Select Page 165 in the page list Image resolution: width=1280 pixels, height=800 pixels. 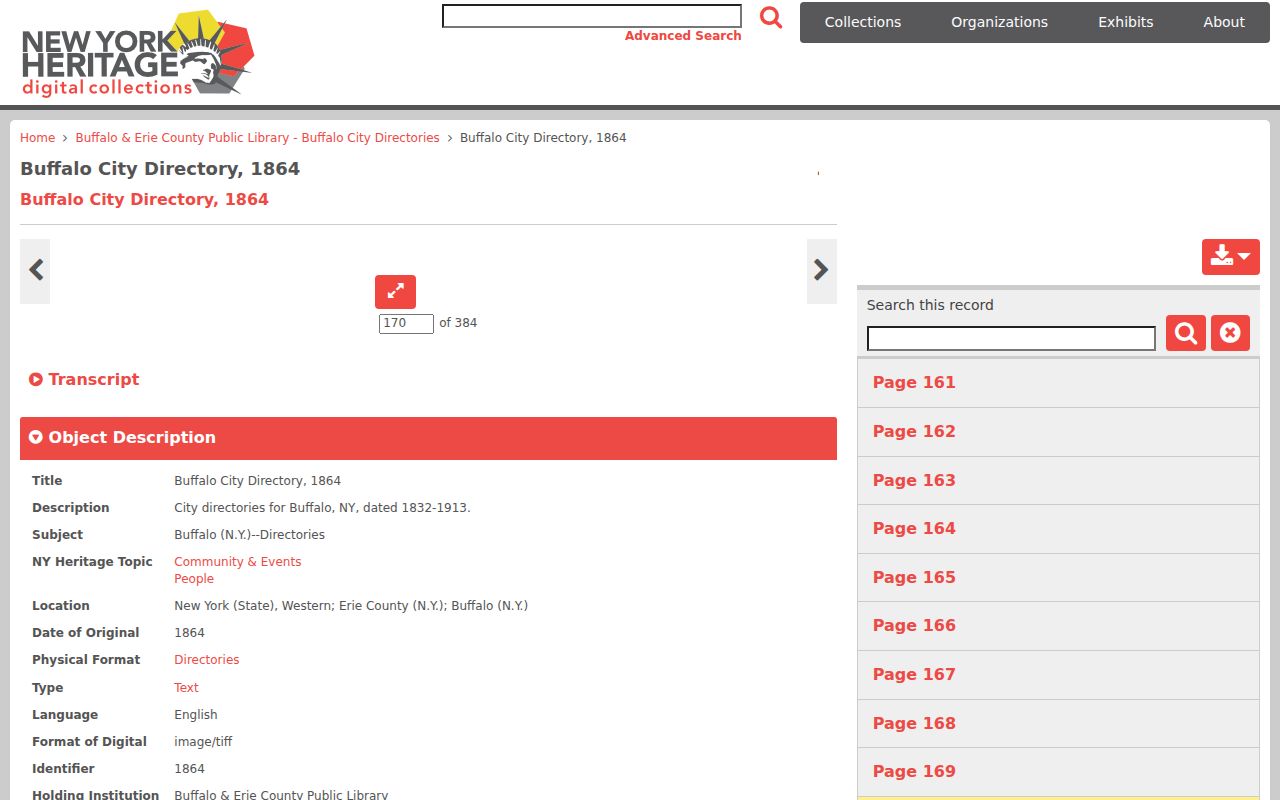coord(1058,578)
